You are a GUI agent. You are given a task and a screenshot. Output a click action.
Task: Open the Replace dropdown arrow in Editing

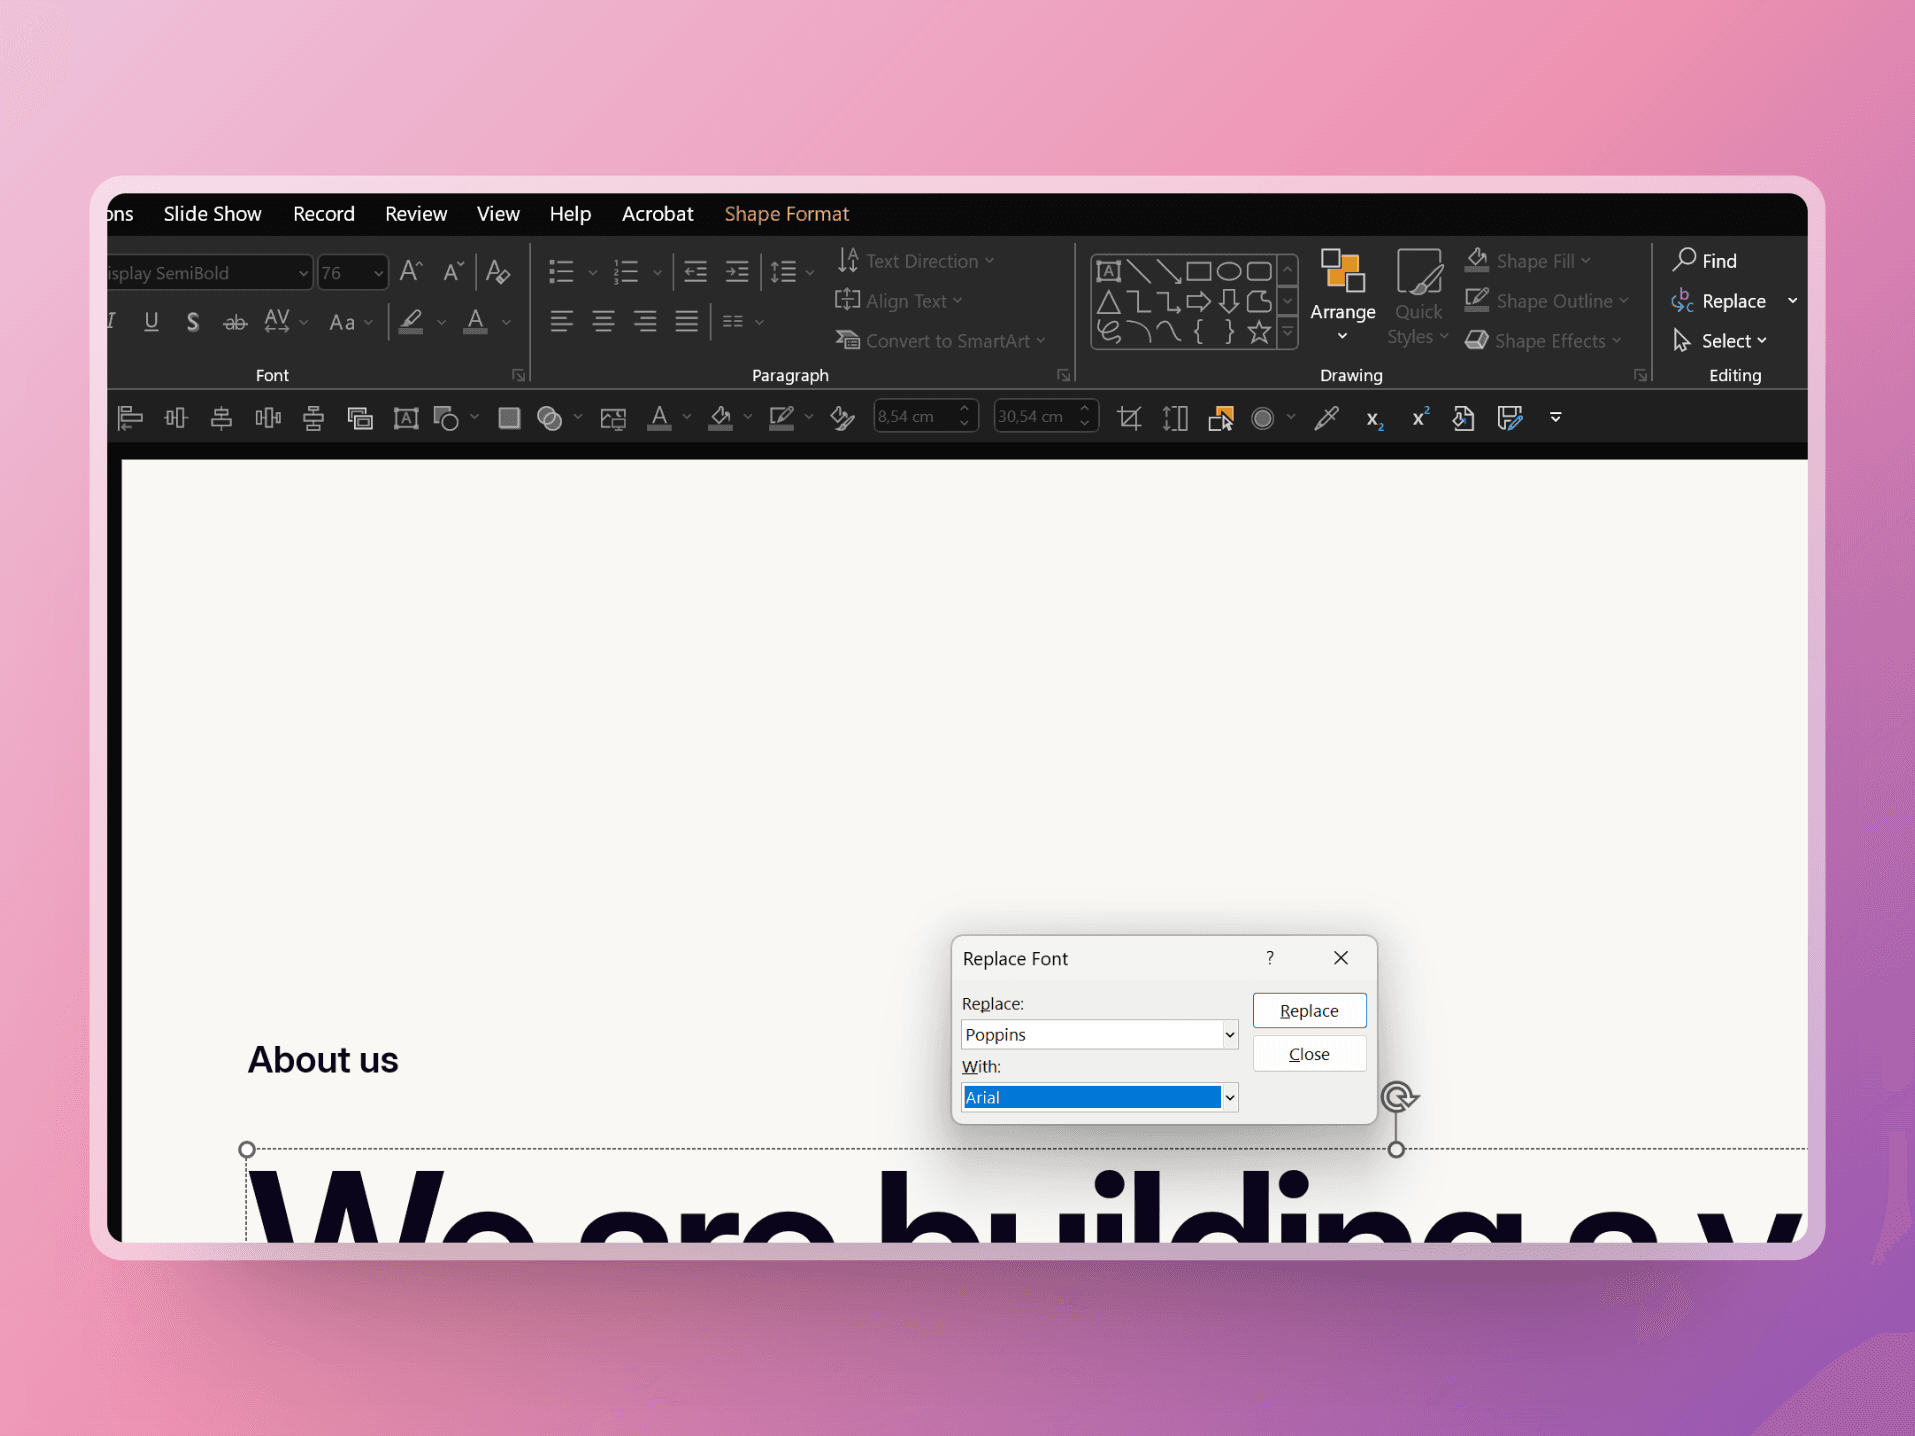click(1793, 301)
